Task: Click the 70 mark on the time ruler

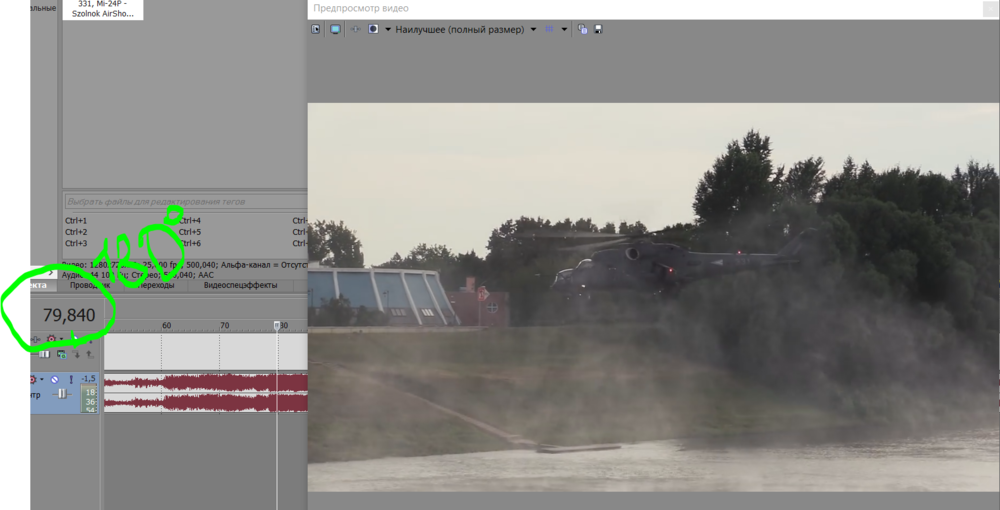Action: pos(224,326)
